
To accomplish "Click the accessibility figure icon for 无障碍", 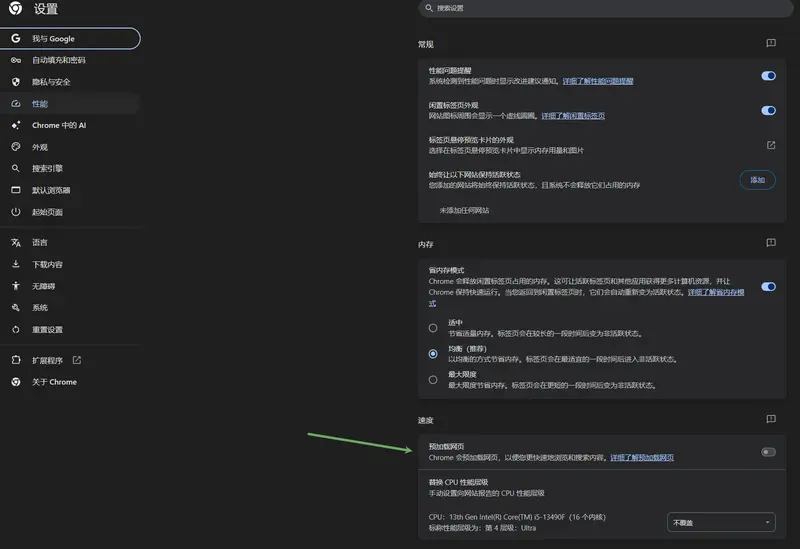I will [16, 286].
